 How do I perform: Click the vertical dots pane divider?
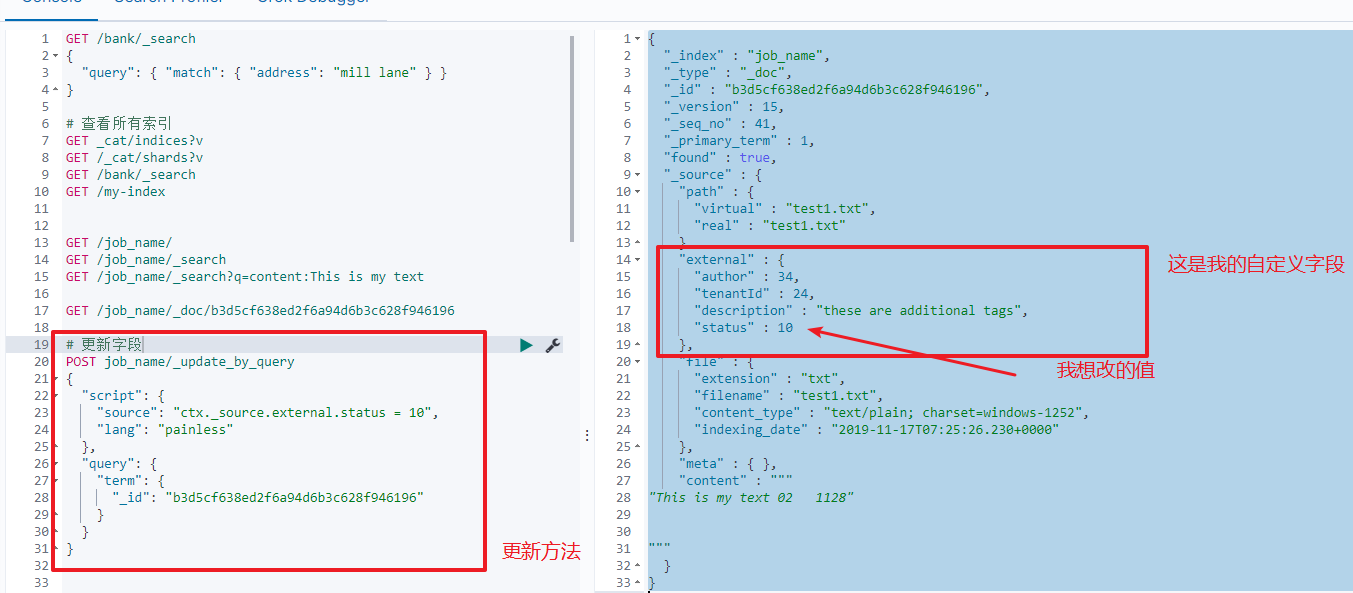tap(587, 435)
